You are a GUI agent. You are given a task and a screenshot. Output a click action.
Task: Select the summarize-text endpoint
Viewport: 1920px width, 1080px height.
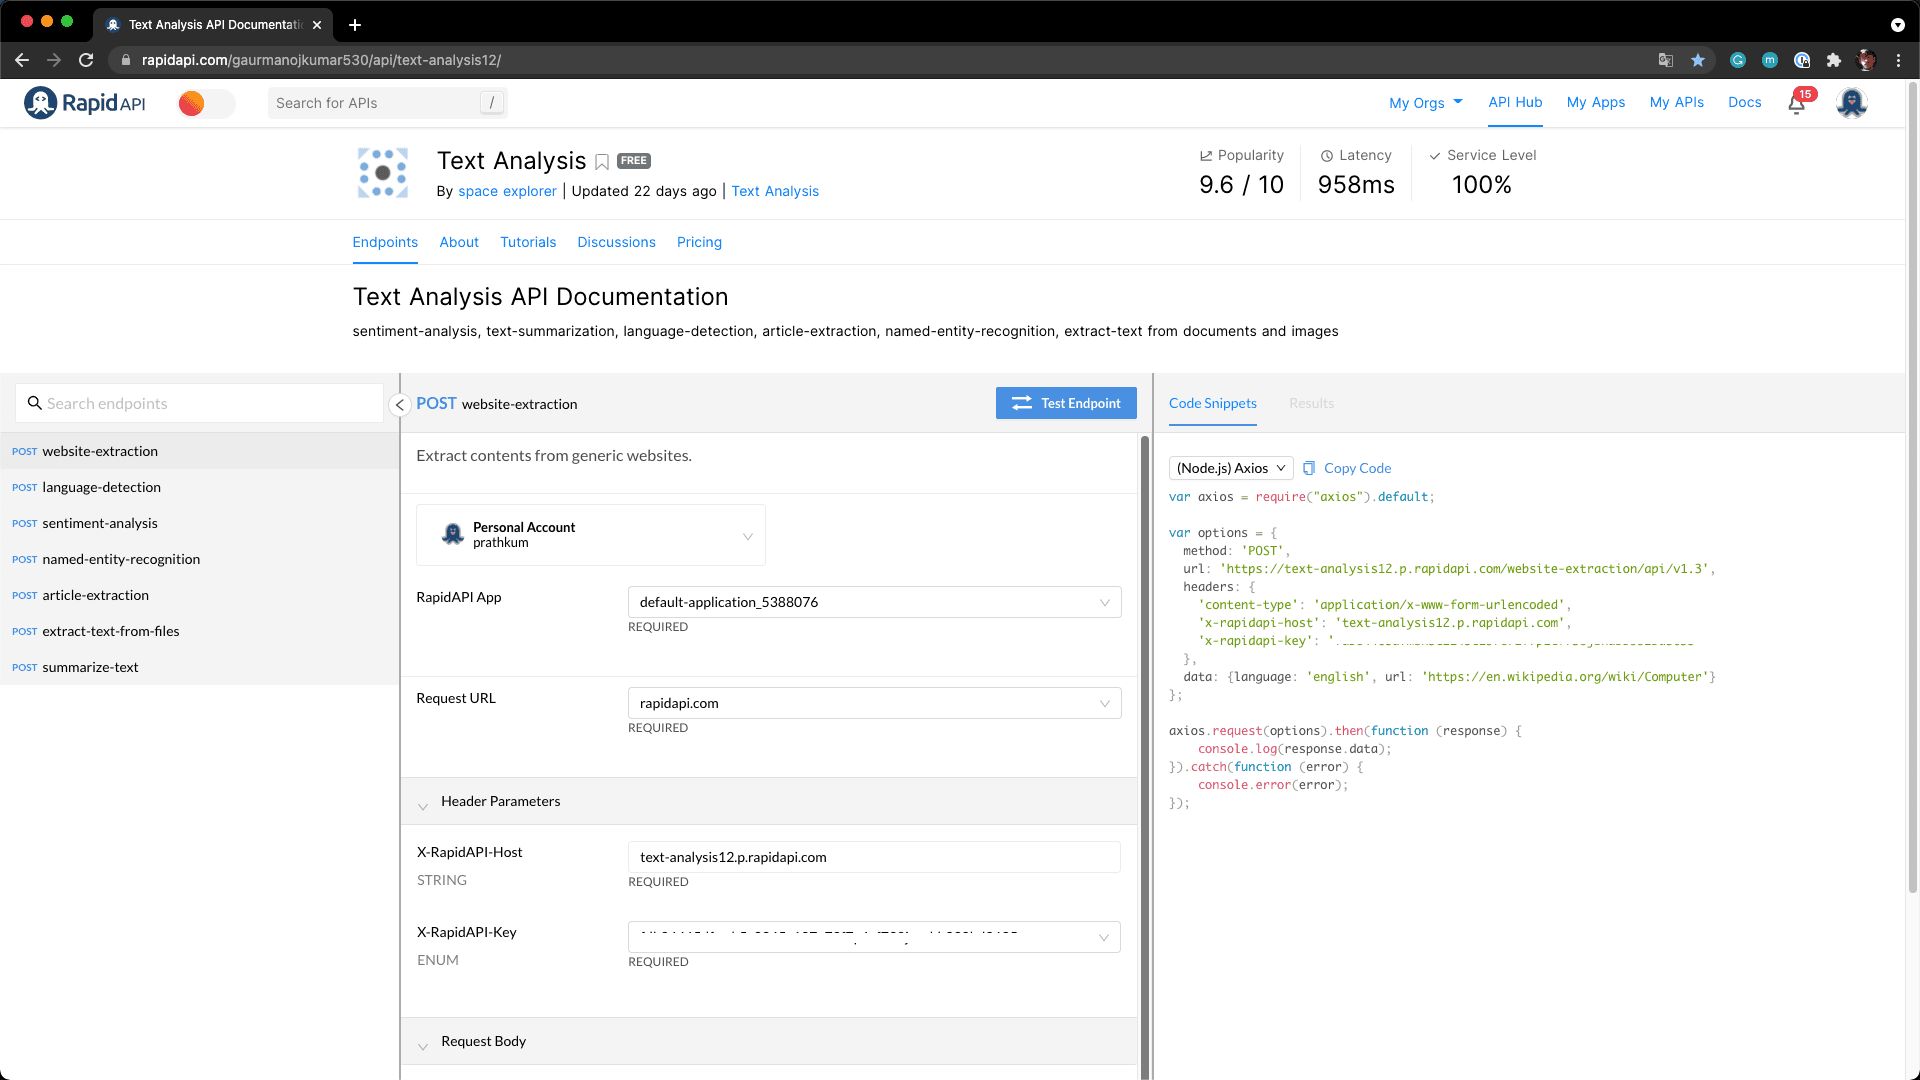199,667
